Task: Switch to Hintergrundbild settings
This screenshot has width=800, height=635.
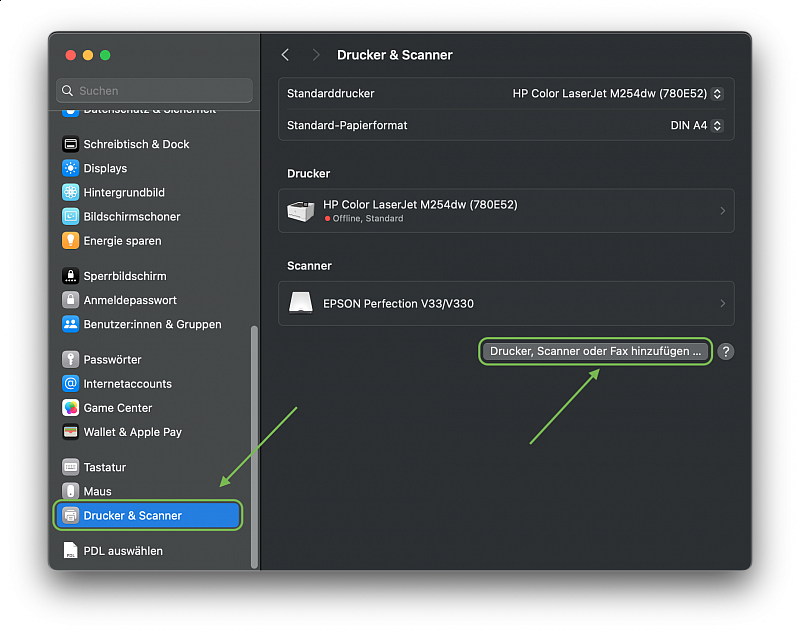Action: tap(148, 192)
